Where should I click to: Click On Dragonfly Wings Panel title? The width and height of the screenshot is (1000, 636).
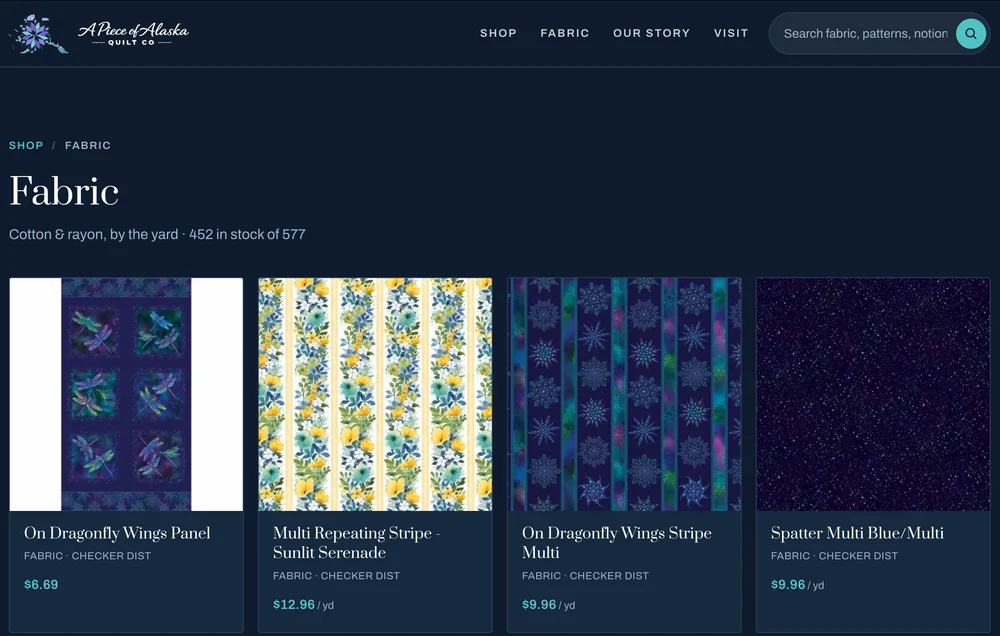(x=117, y=533)
